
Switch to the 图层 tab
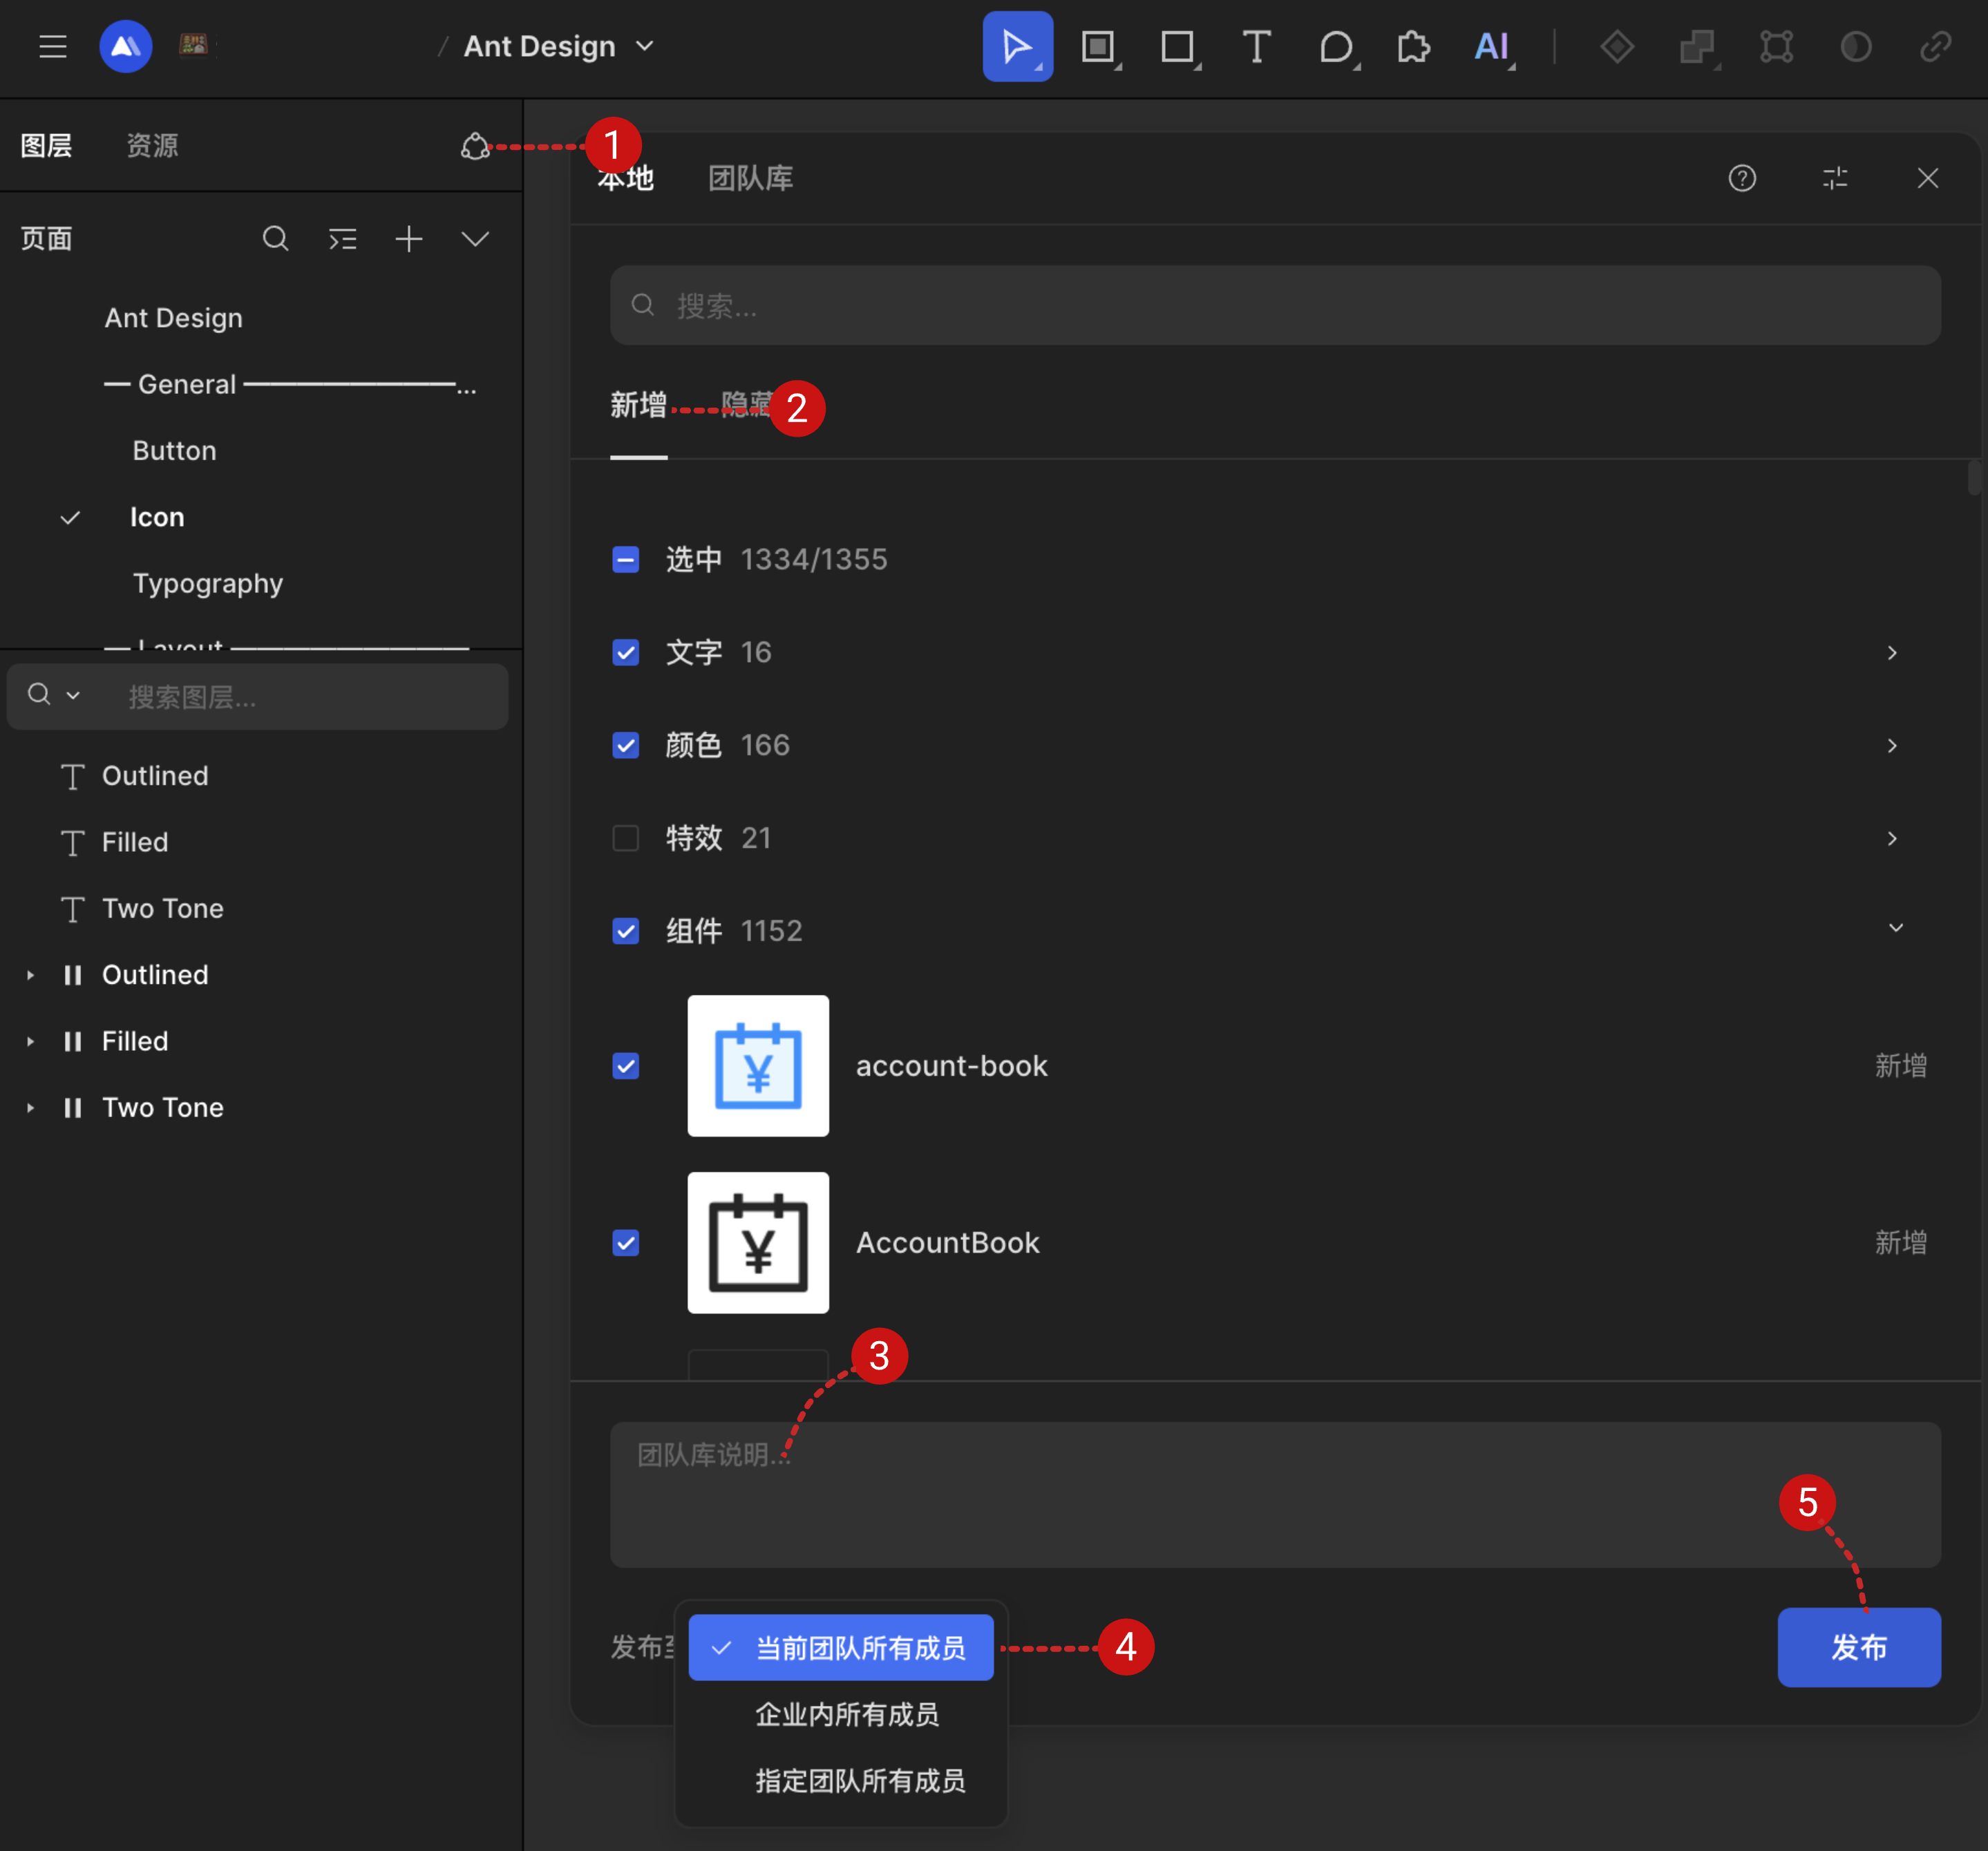(x=47, y=146)
